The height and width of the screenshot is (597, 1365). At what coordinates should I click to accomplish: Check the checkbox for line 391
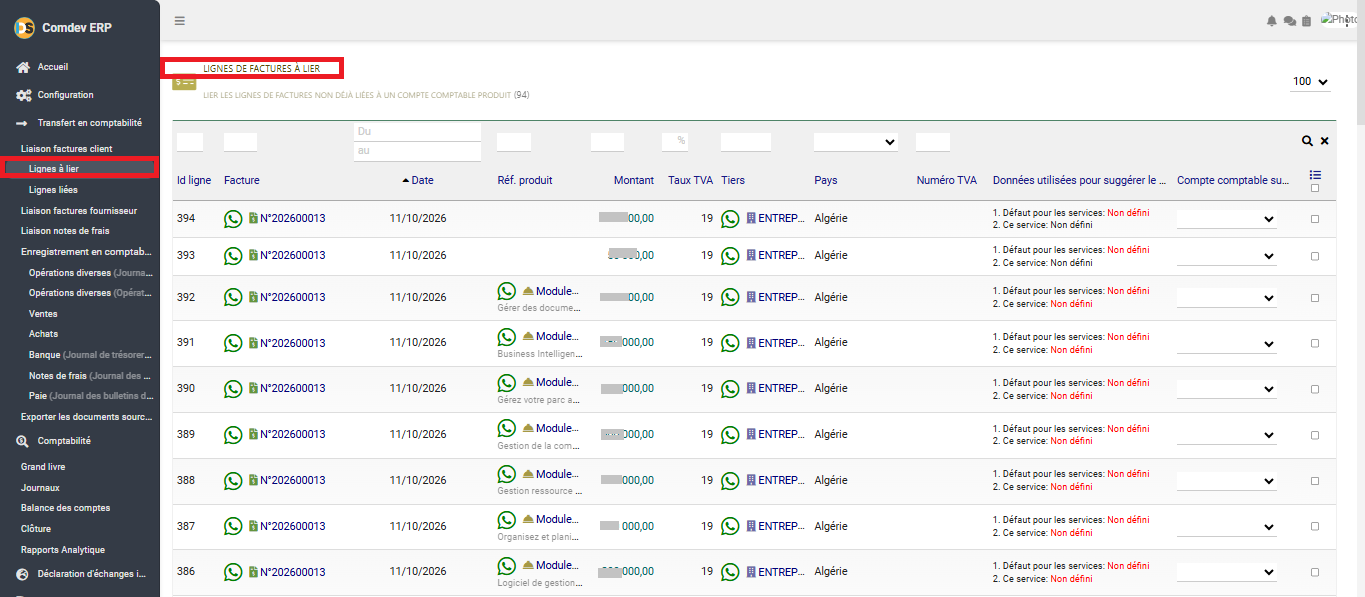(x=1315, y=343)
